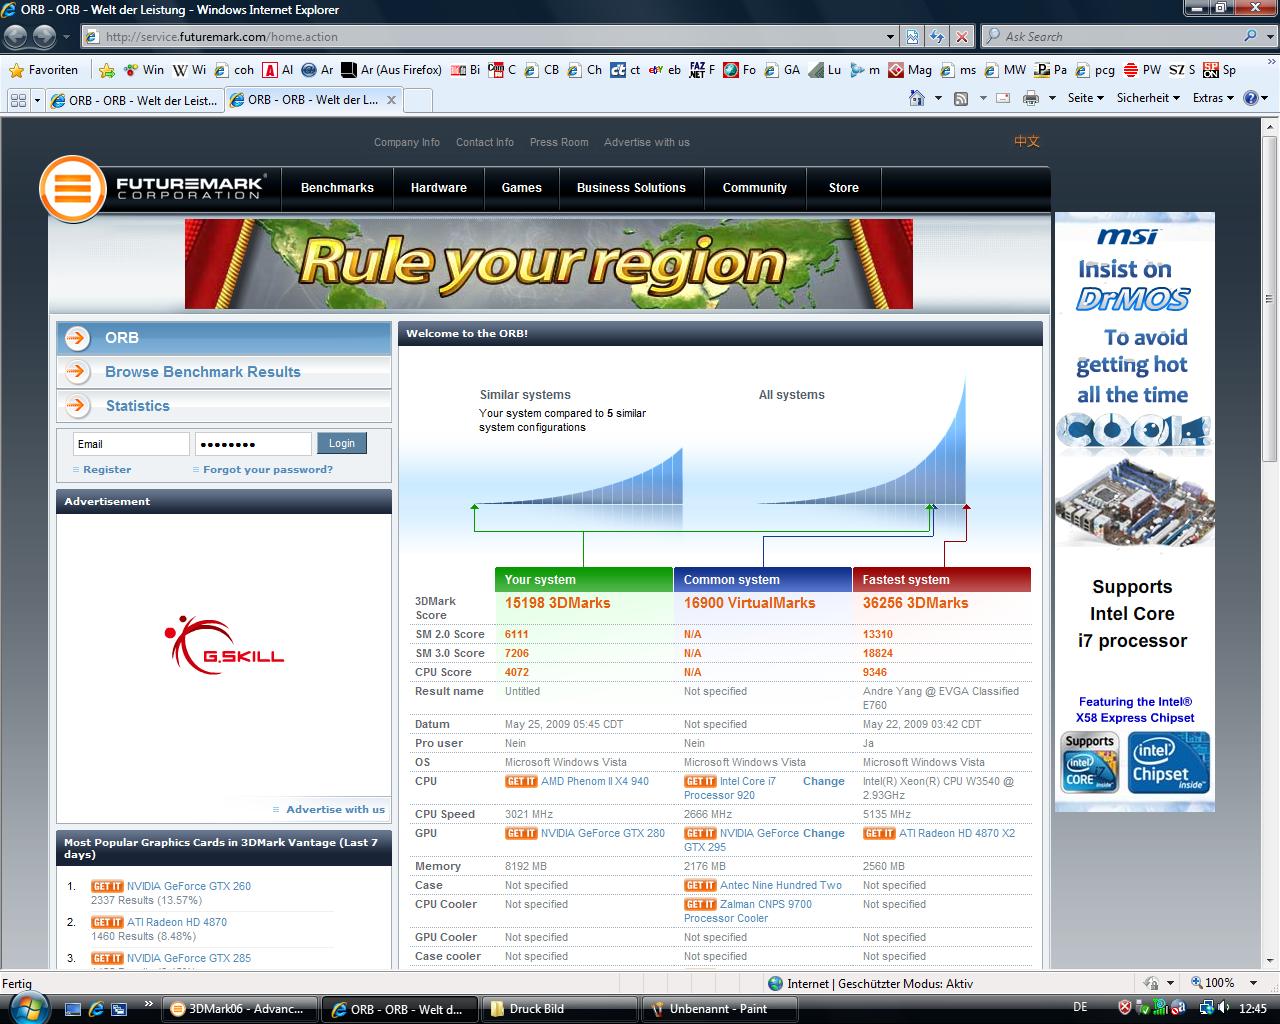Open the eBay eb bookmark
The height and width of the screenshot is (1024, 1280).
pyautogui.click(x=665, y=70)
